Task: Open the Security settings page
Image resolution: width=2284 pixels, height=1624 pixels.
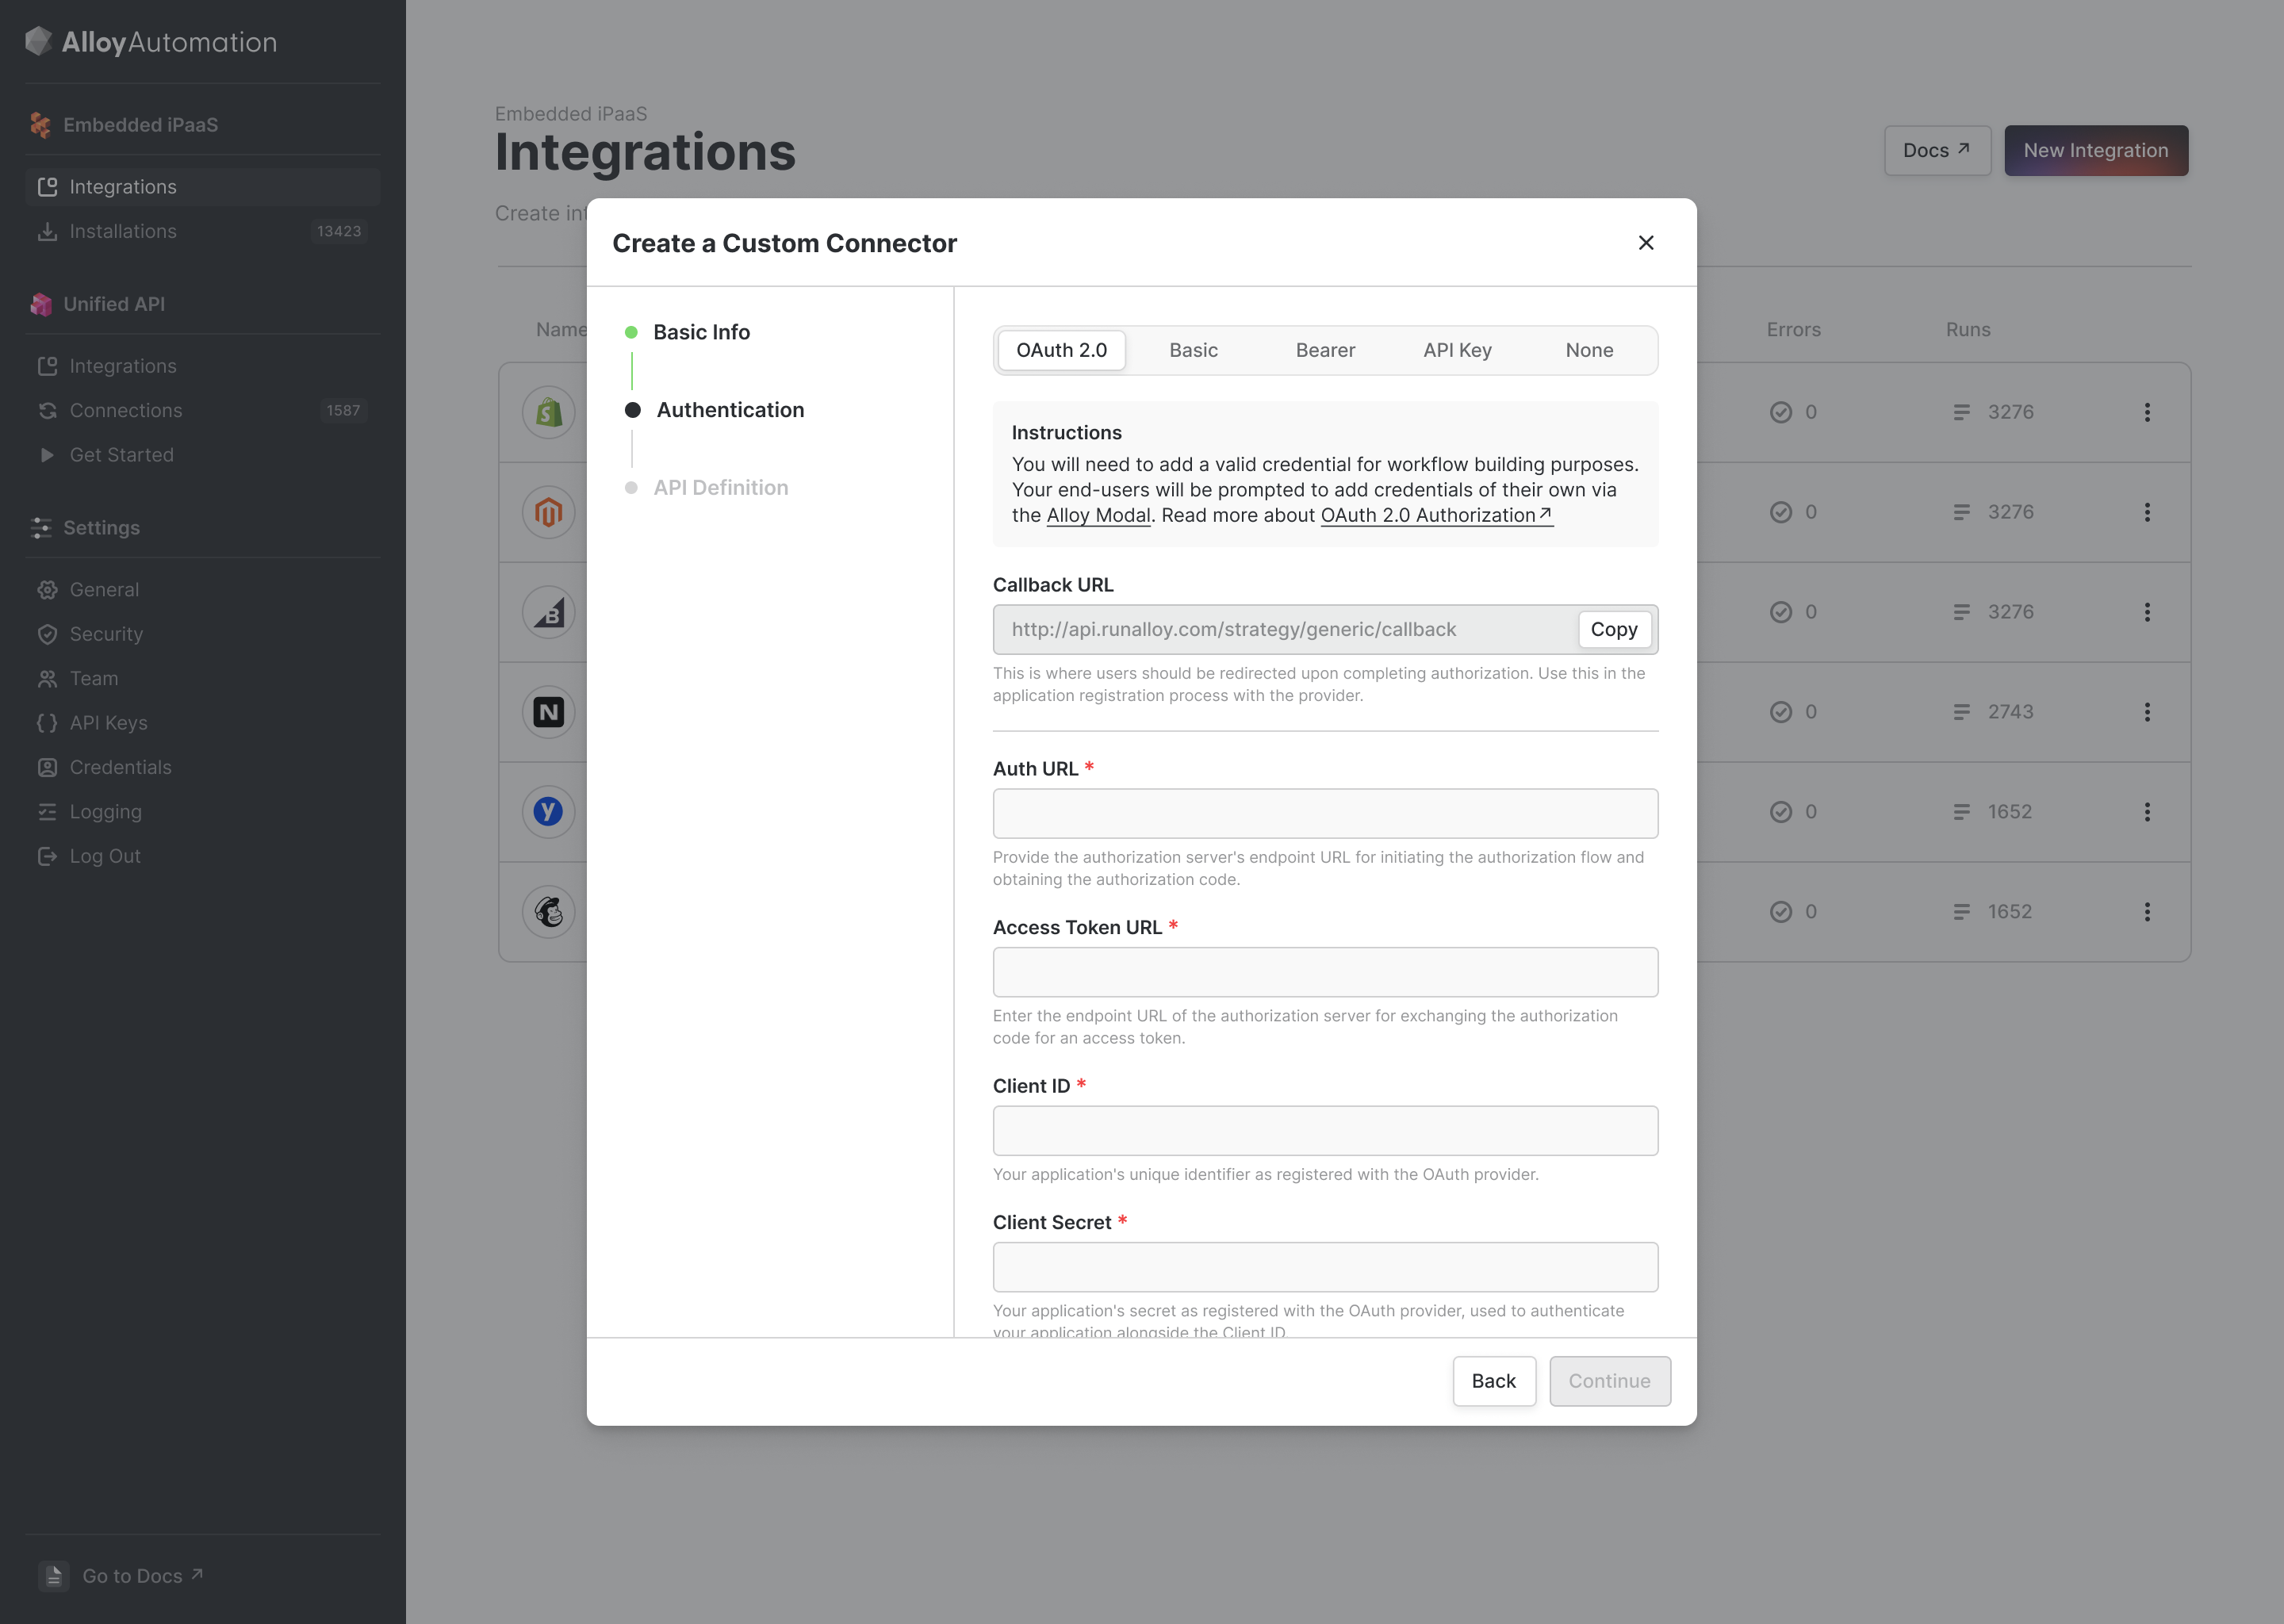Action: point(106,634)
